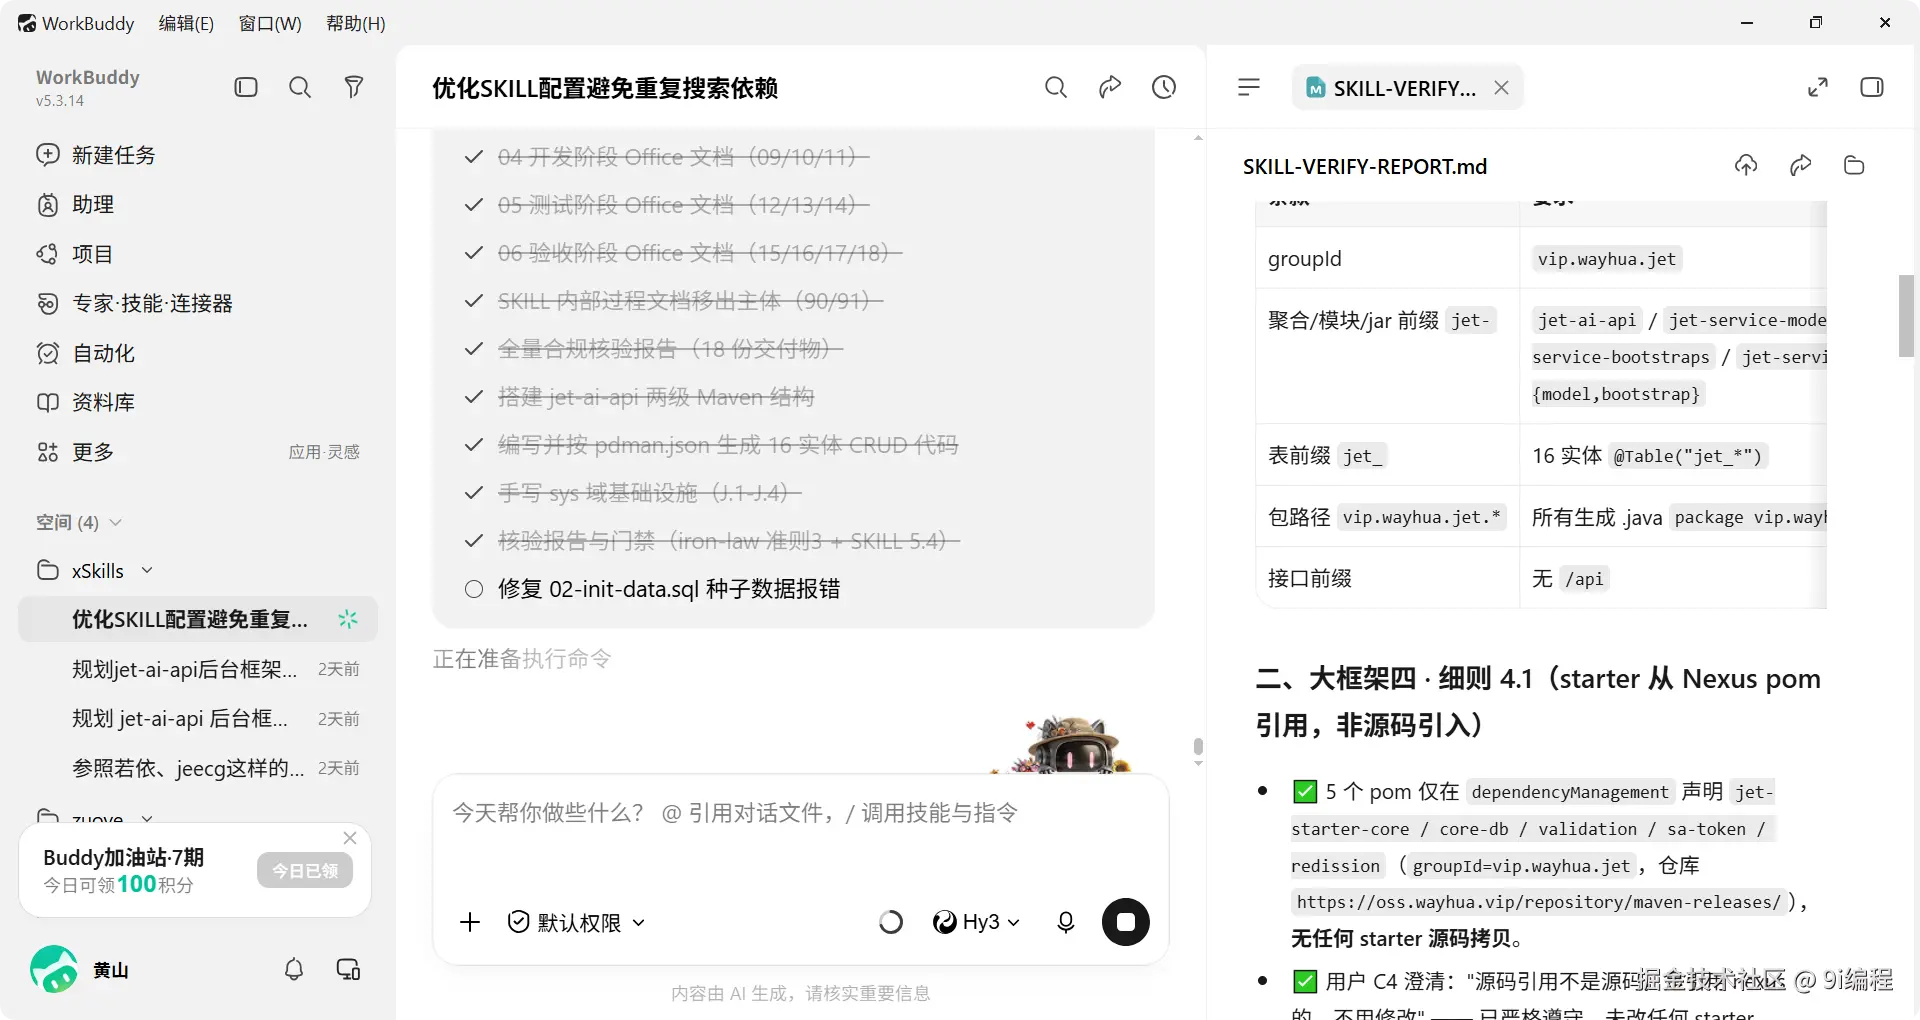Open the Hy3 model selector
1920x1020 pixels.
pos(976,922)
